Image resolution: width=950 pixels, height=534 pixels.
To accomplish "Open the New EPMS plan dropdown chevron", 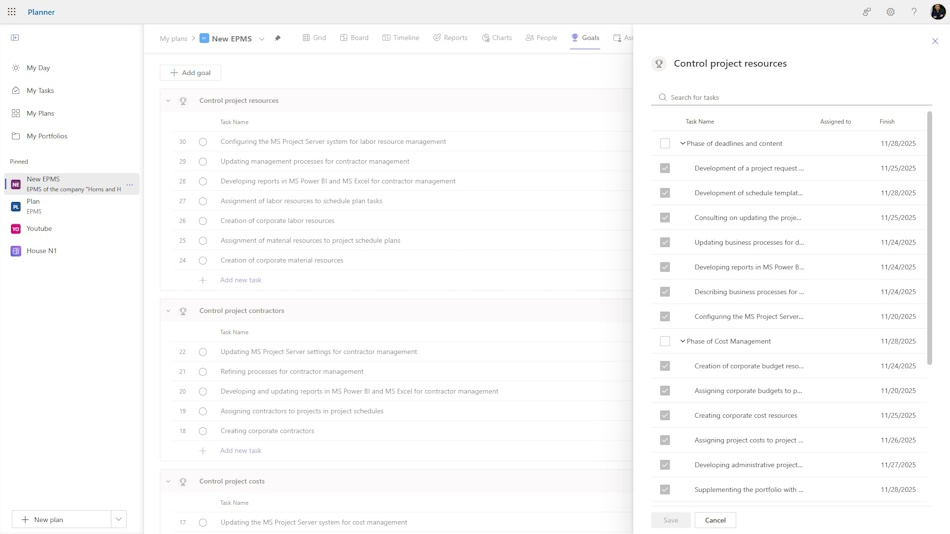I will (x=262, y=39).
